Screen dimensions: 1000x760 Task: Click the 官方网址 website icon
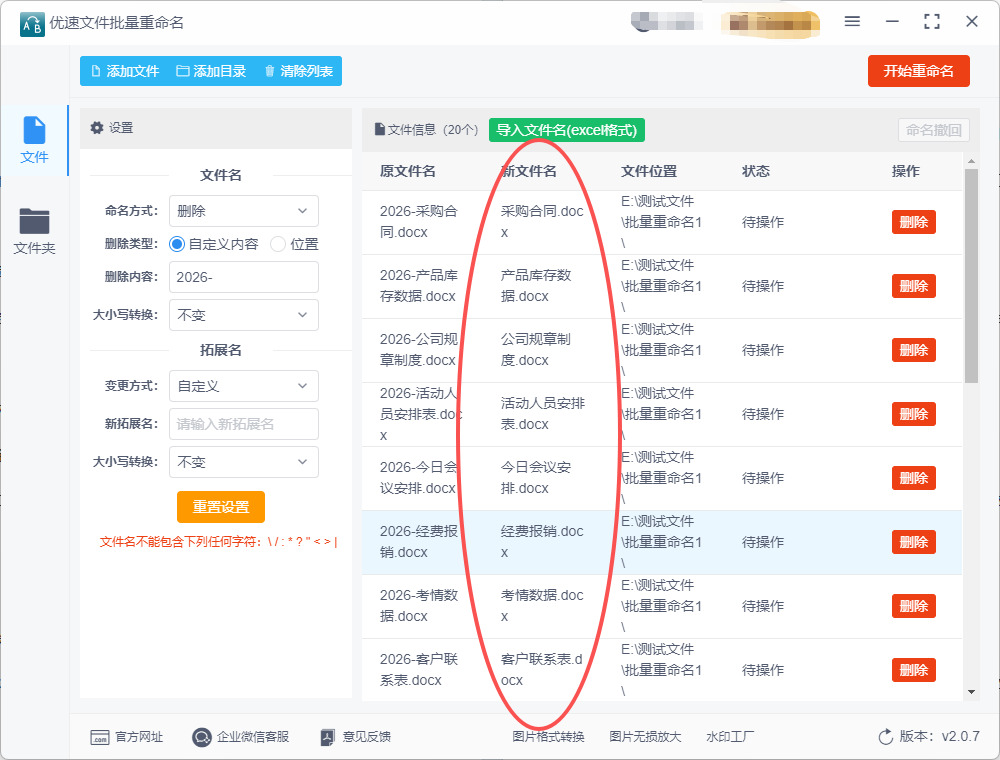(x=100, y=737)
